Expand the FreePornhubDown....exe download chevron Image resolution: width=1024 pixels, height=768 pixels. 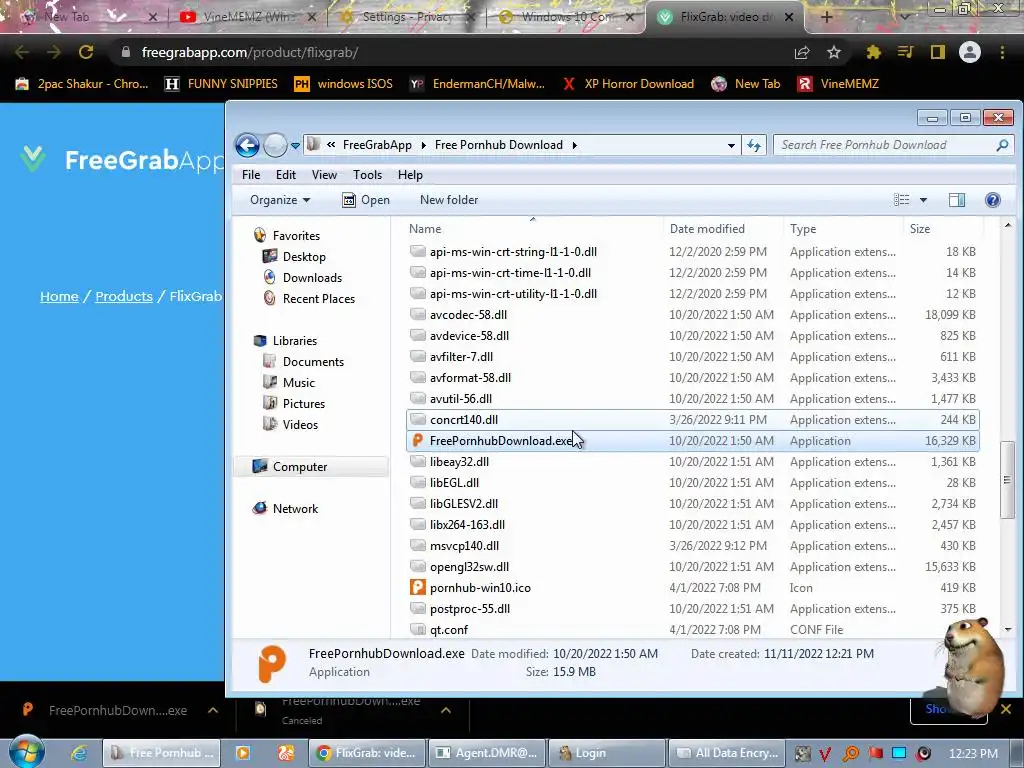(x=213, y=710)
